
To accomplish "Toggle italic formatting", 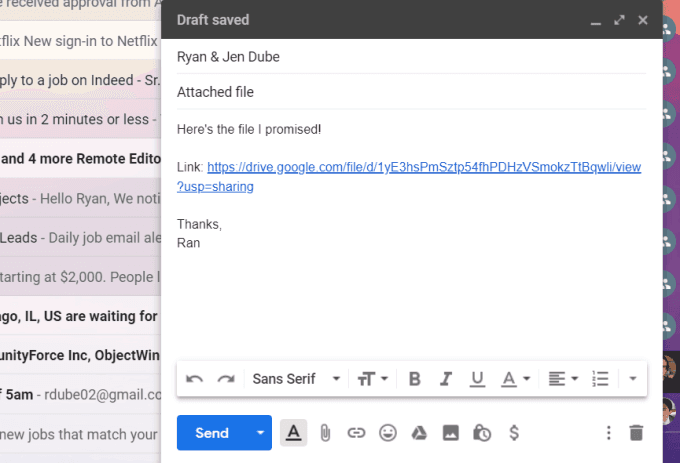I will [x=446, y=379].
